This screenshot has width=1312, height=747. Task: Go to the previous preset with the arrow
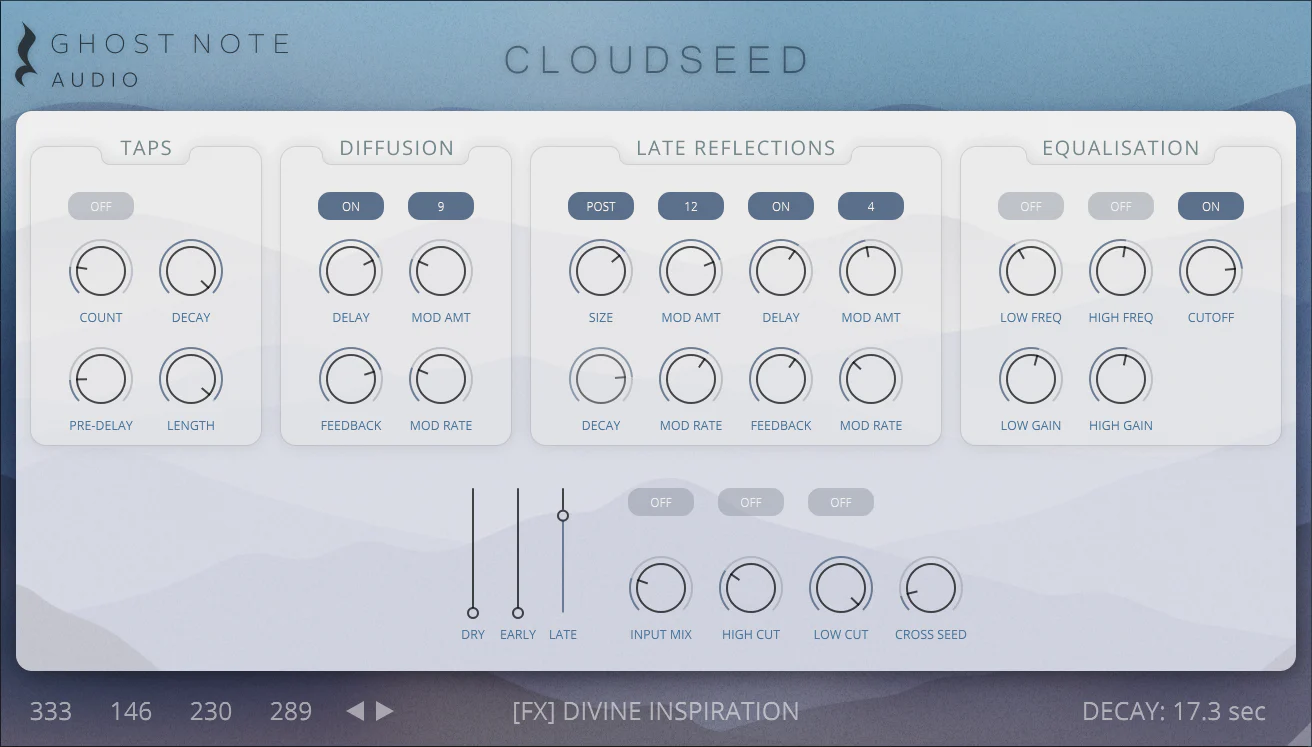(x=355, y=711)
